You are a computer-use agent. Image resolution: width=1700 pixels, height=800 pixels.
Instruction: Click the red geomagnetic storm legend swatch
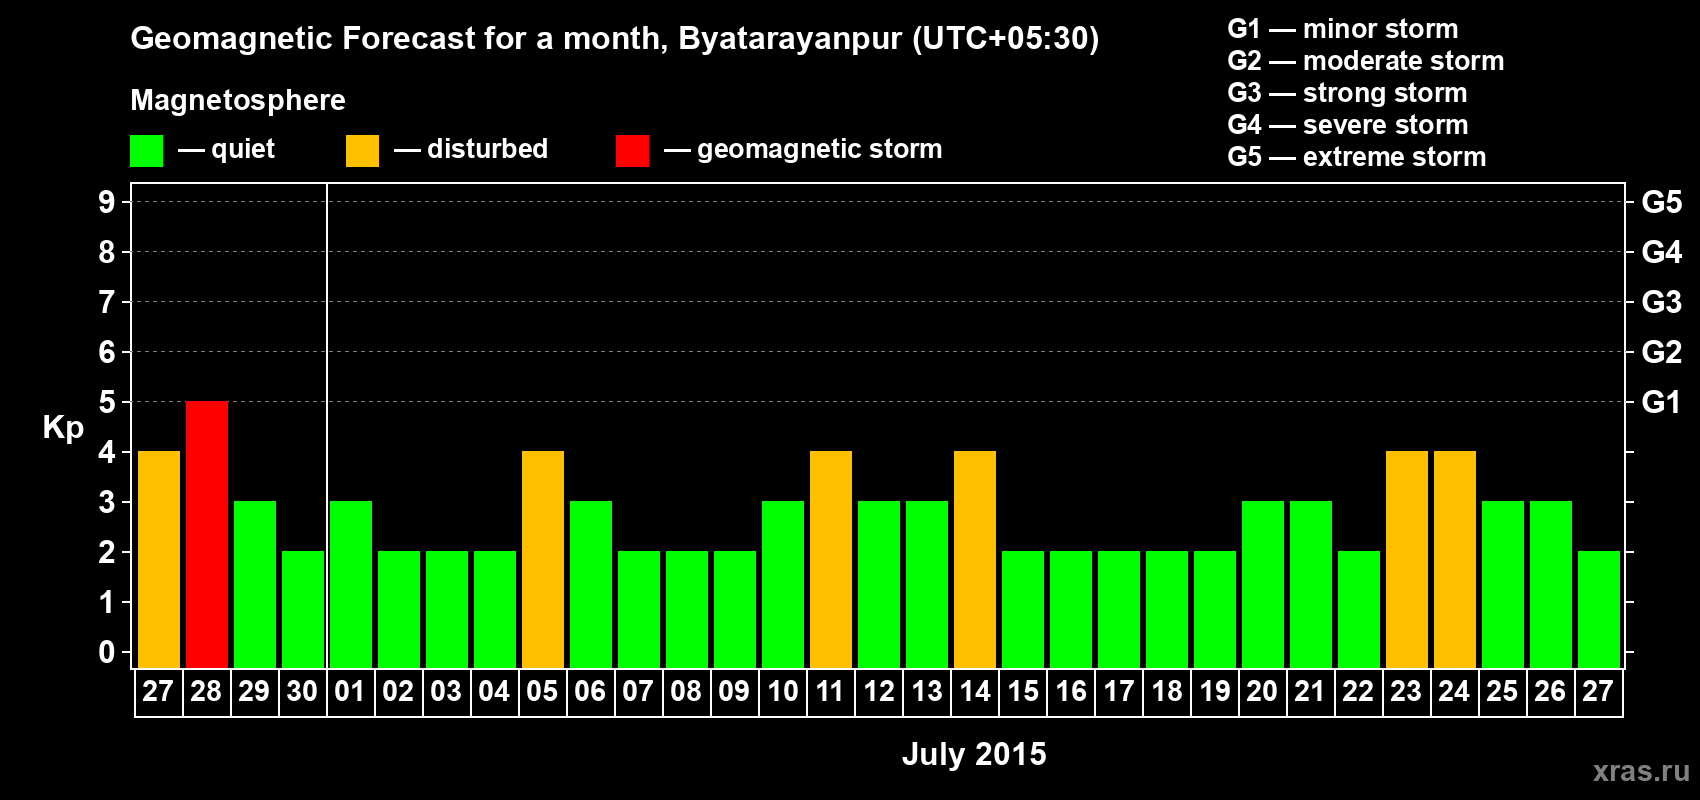tap(633, 151)
